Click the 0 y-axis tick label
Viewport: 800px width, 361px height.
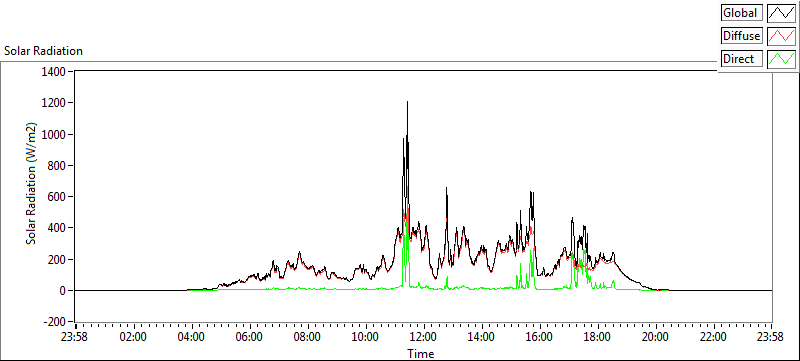click(x=64, y=291)
